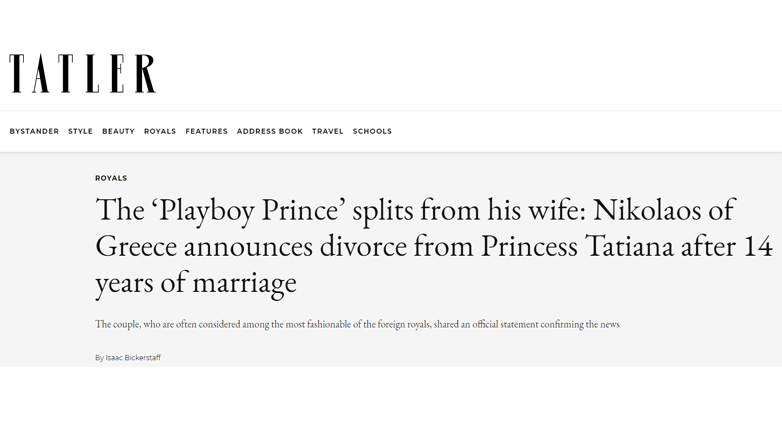The height and width of the screenshot is (440, 782).
Task: Click the article summary starting 'The couple'
Action: (357, 324)
